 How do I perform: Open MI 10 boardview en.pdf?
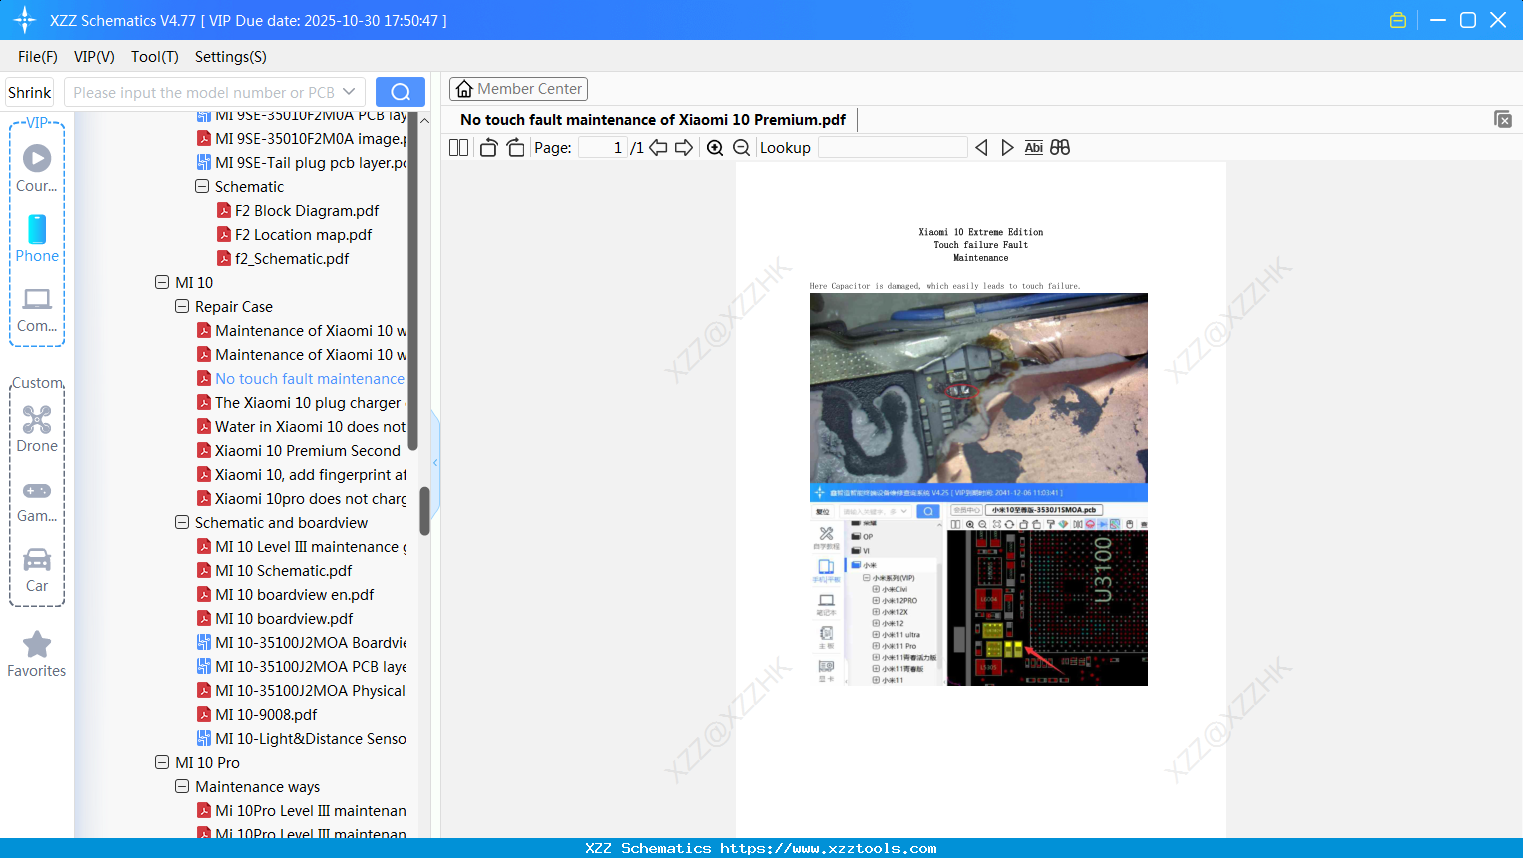pyautogui.click(x=285, y=594)
